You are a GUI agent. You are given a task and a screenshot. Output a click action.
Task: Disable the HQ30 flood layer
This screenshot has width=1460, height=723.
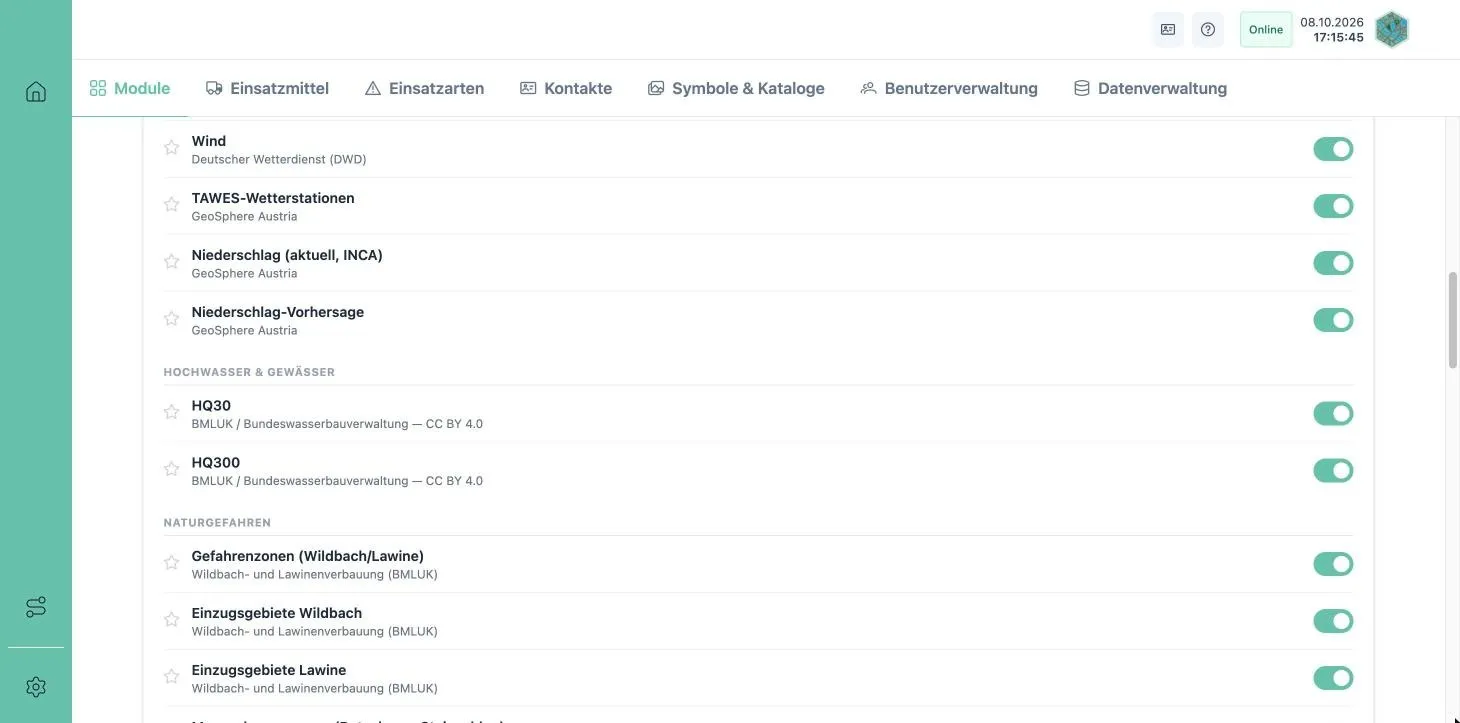pyautogui.click(x=1333, y=413)
